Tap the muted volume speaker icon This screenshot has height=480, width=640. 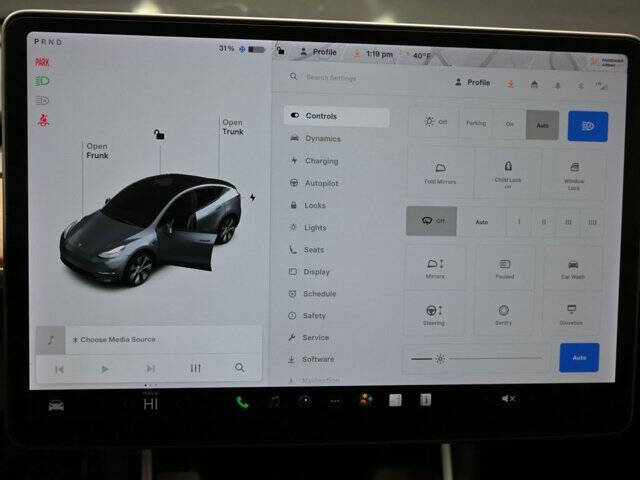click(508, 398)
